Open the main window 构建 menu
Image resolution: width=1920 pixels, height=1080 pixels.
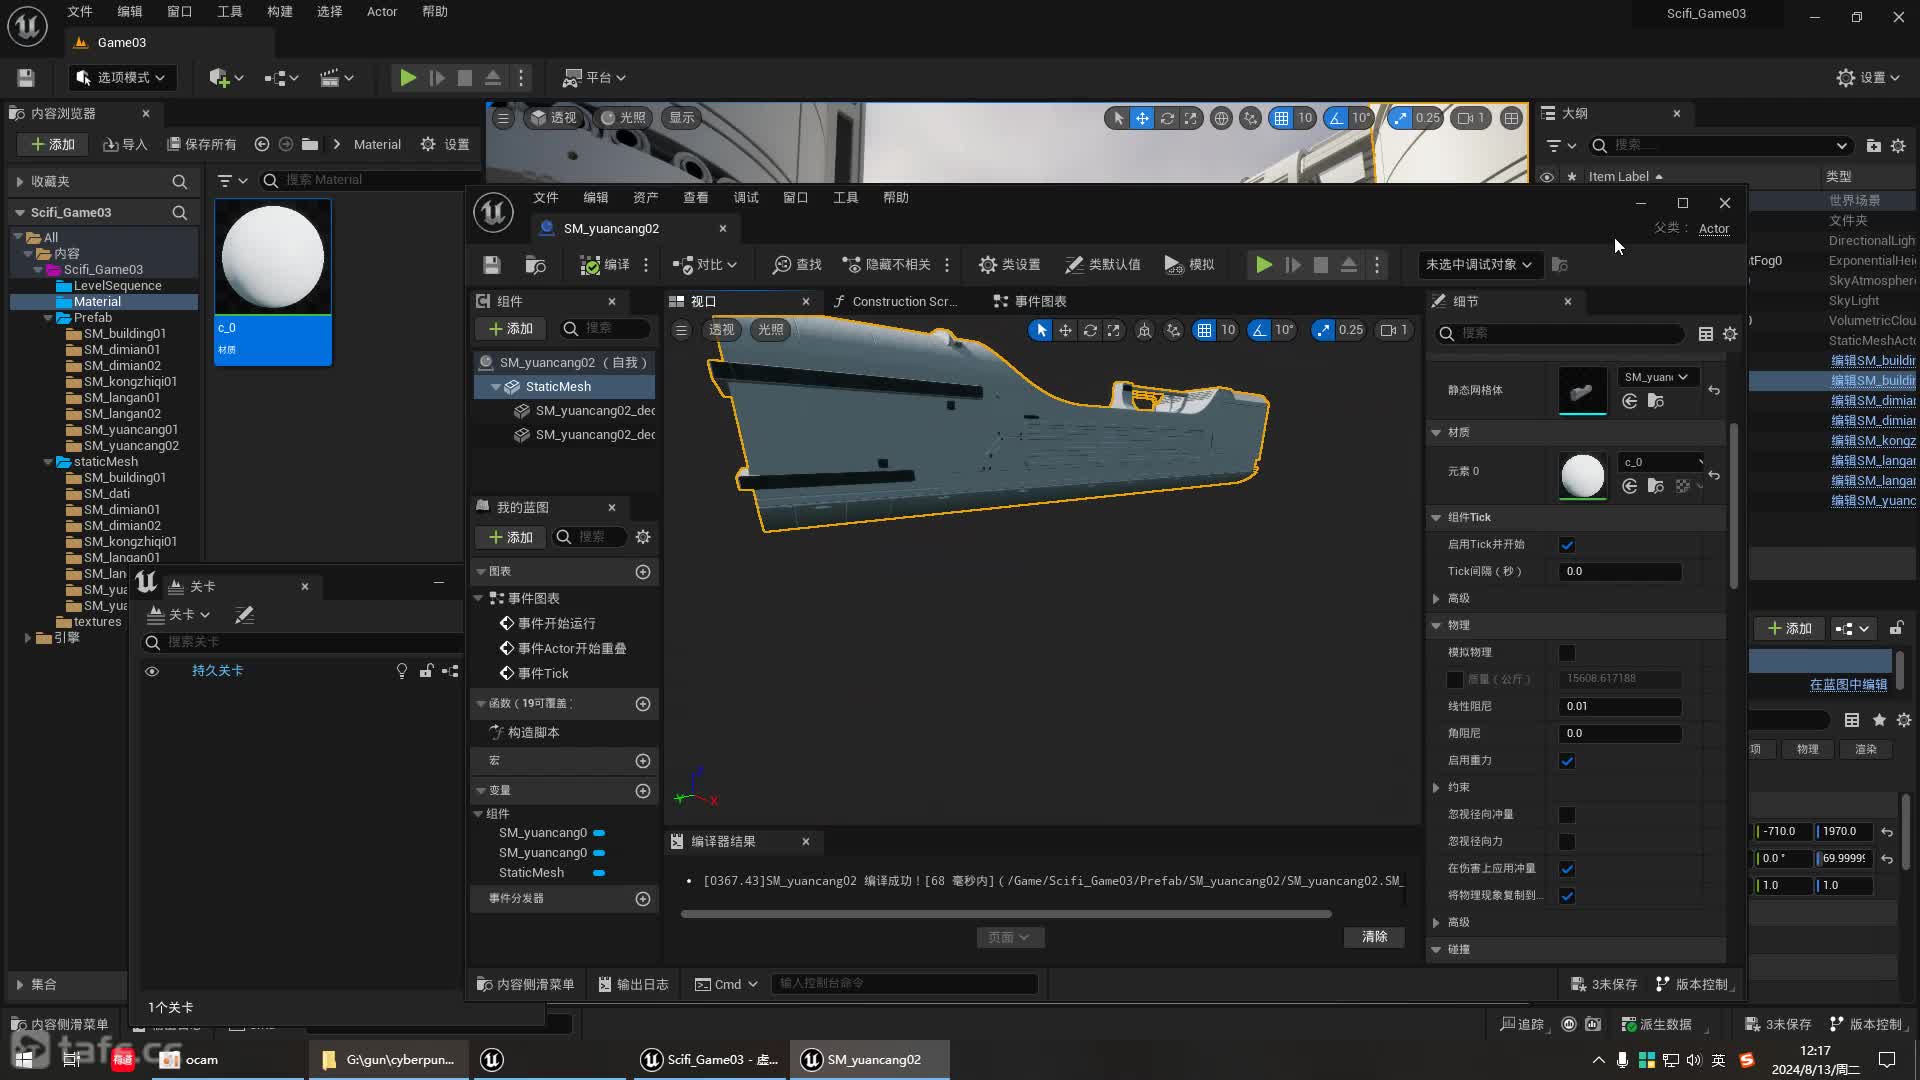point(279,12)
